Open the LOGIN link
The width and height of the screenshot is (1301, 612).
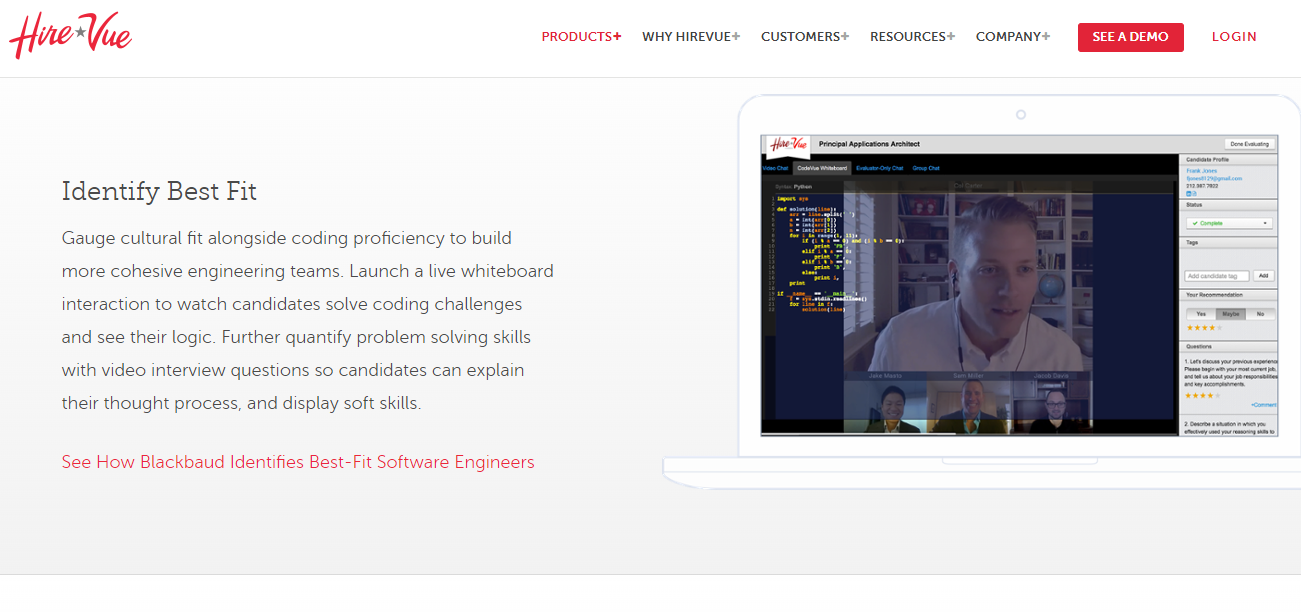pos(1234,37)
